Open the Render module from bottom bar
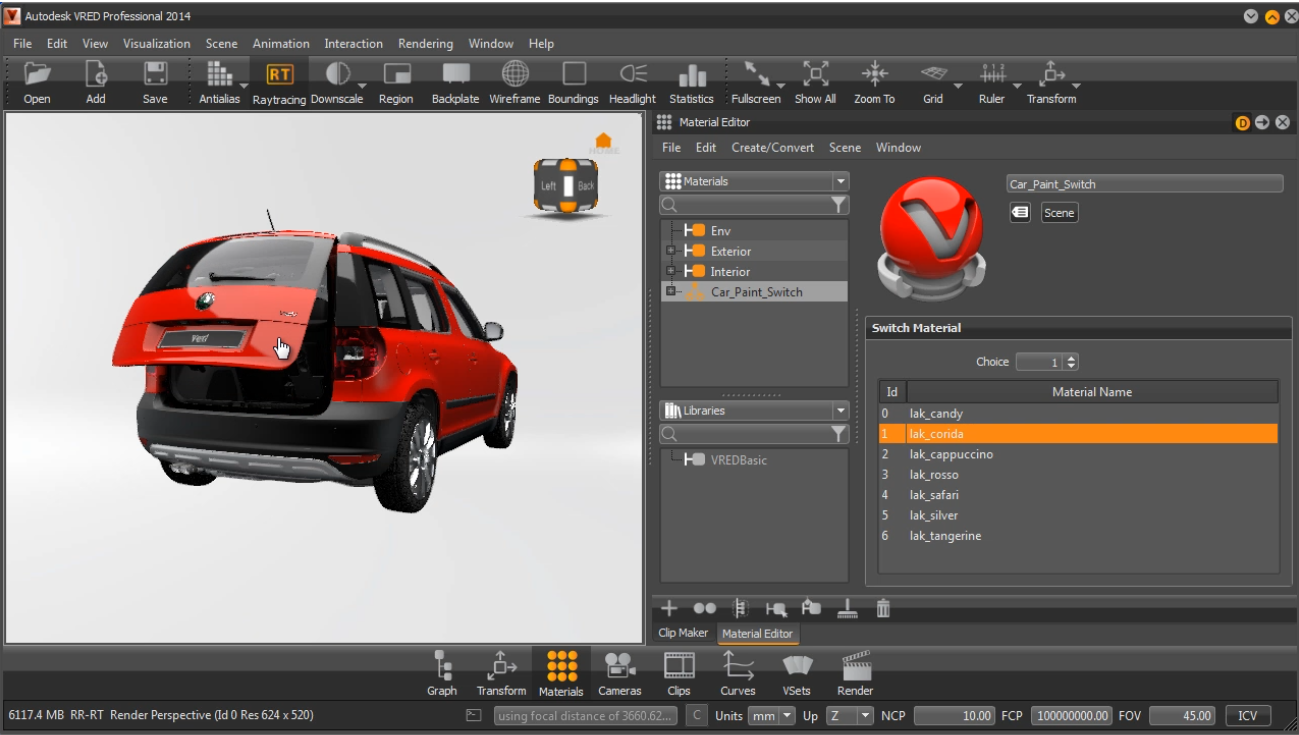This screenshot has height=735, width=1299. (855, 673)
